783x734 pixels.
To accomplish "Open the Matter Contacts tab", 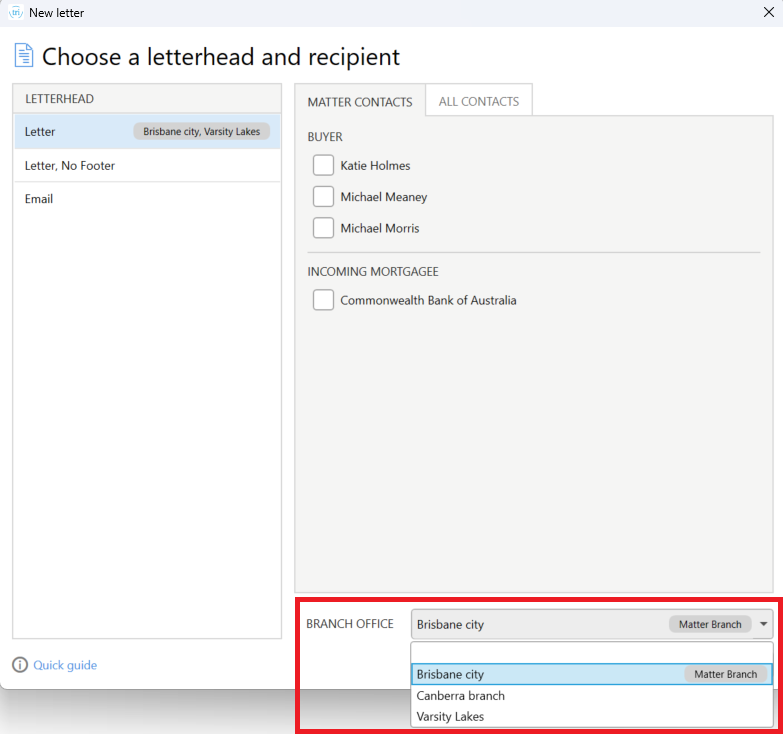I will 360,102.
